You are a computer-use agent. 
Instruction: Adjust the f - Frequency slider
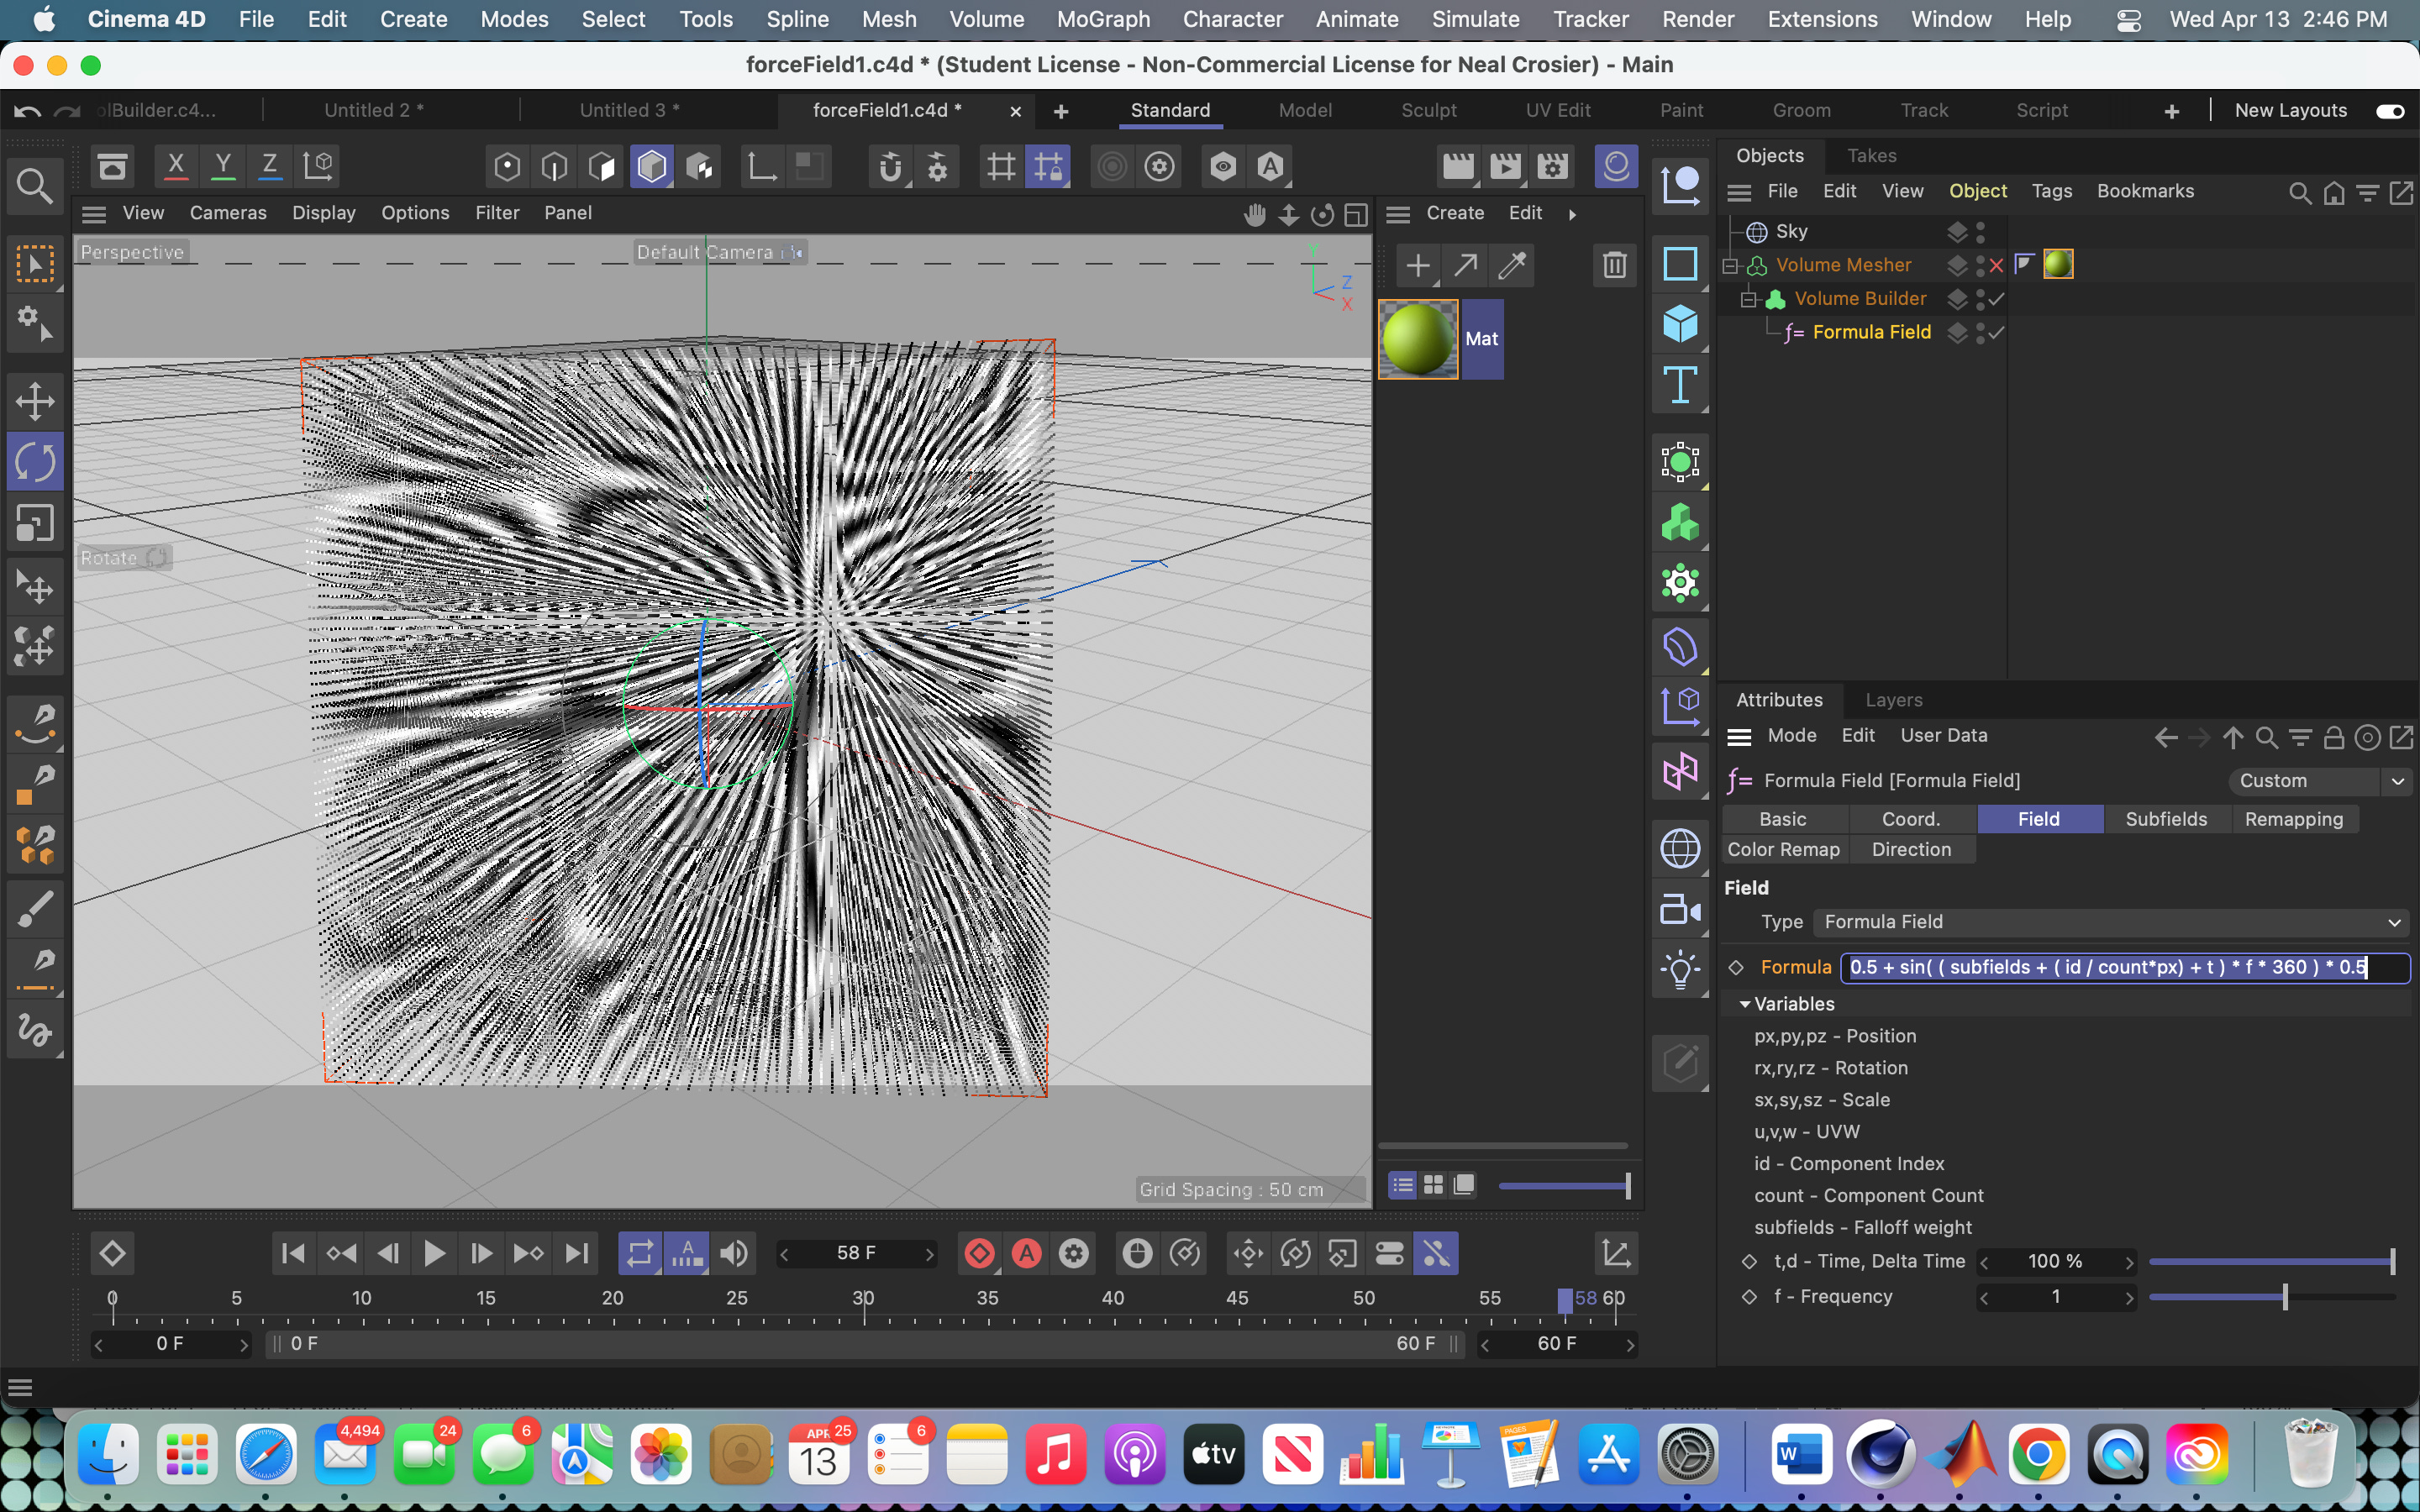pyautogui.click(x=2284, y=1297)
